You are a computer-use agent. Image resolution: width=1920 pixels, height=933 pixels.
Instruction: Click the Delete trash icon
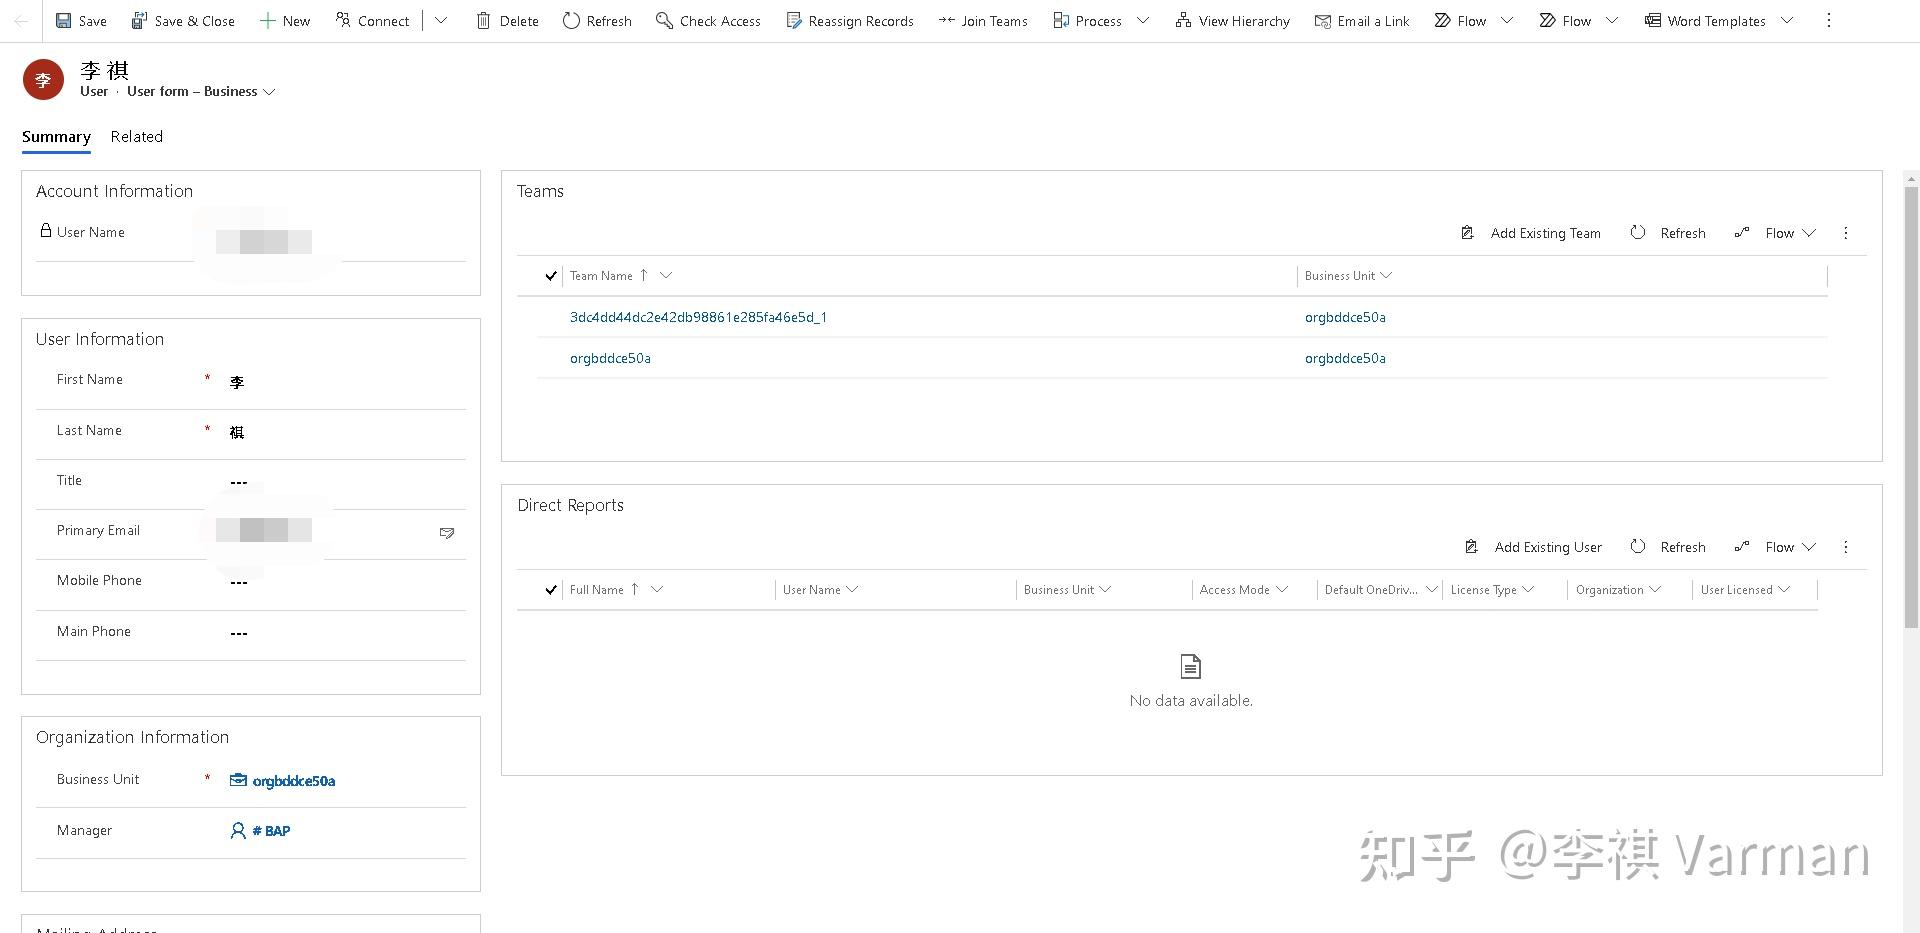[x=484, y=21]
